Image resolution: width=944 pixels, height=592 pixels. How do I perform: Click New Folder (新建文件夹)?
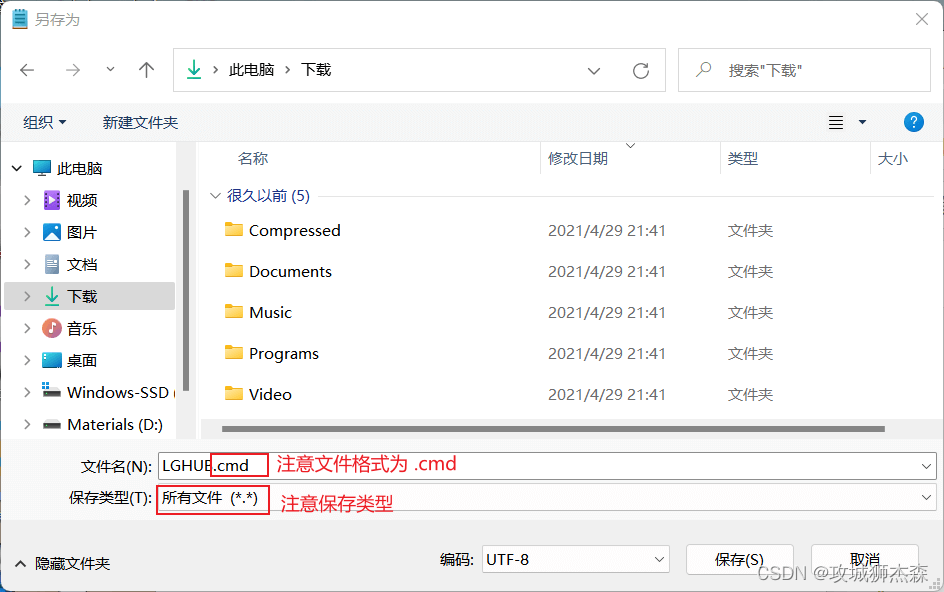coord(140,122)
